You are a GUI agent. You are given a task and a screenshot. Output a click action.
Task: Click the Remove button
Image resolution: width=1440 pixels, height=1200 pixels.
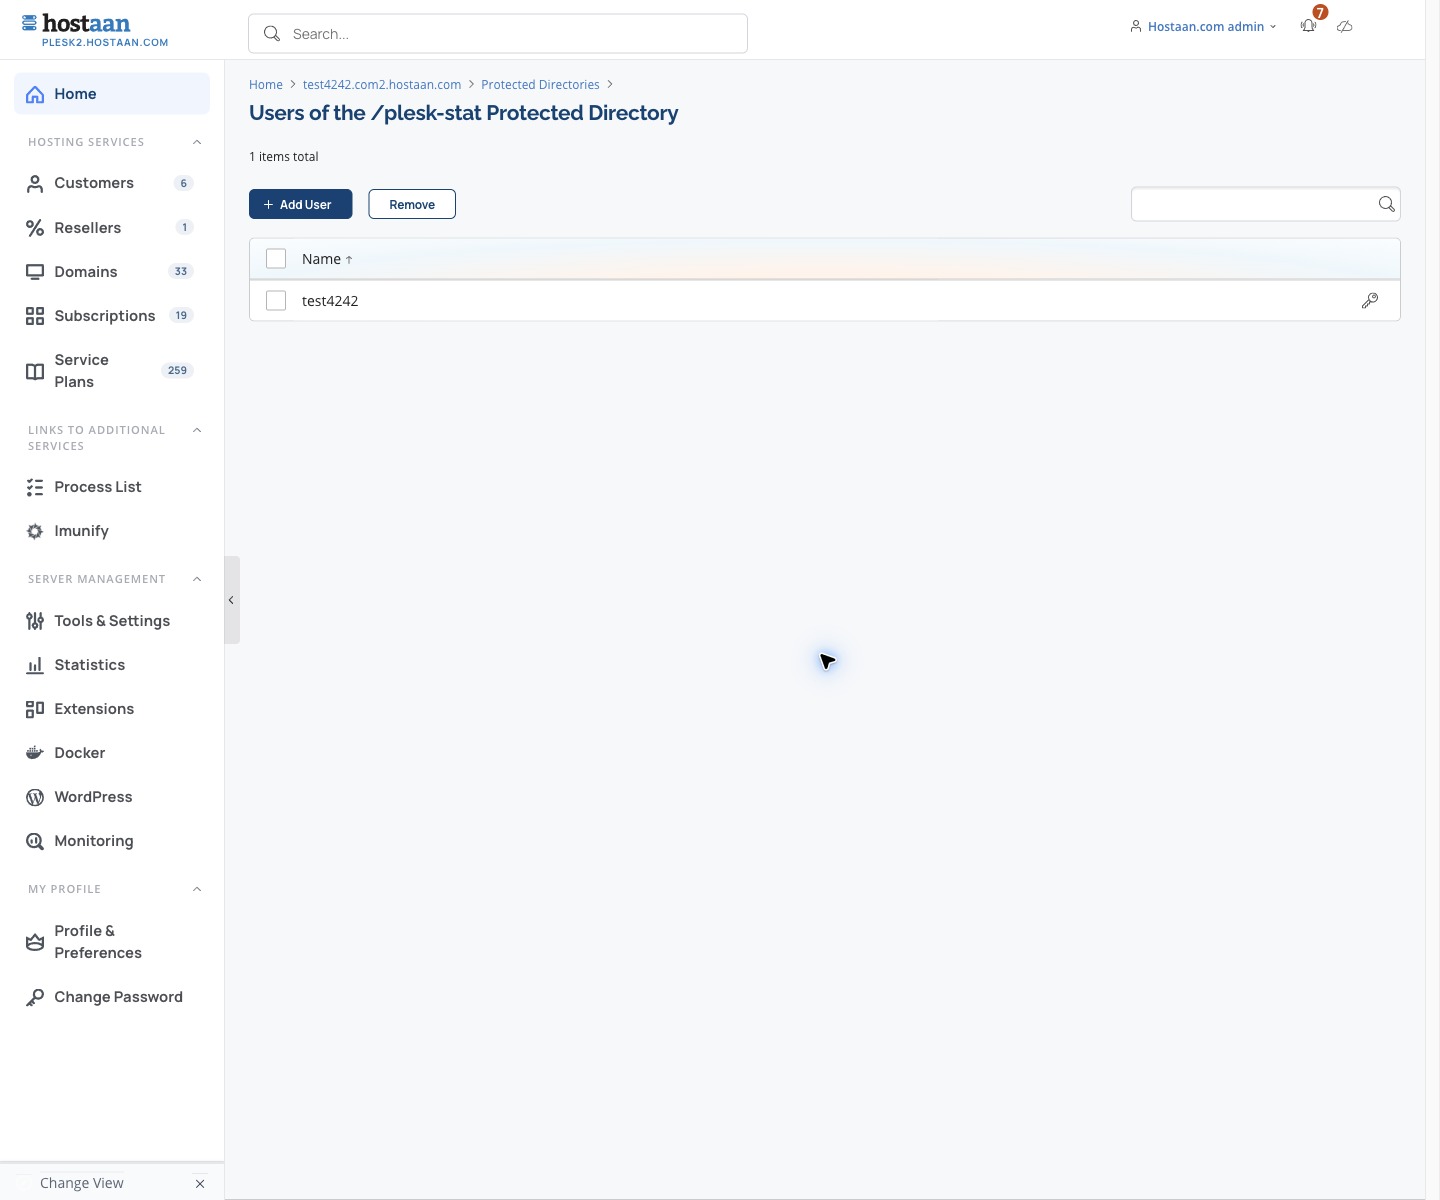pyautogui.click(x=412, y=204)
